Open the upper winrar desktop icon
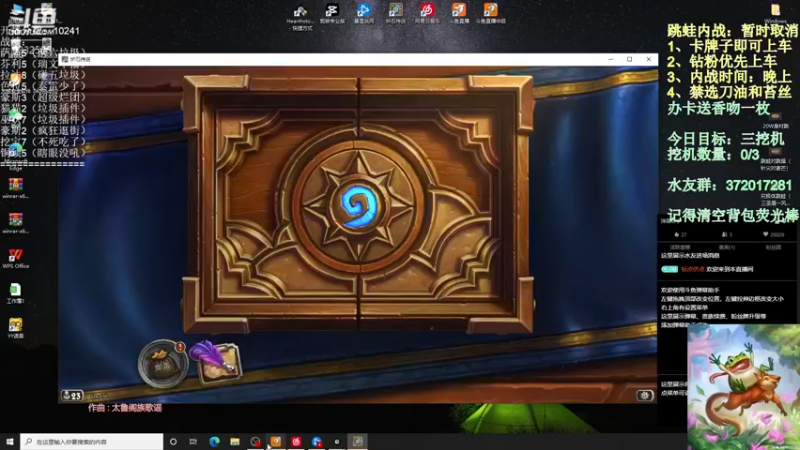 [15, 188]
